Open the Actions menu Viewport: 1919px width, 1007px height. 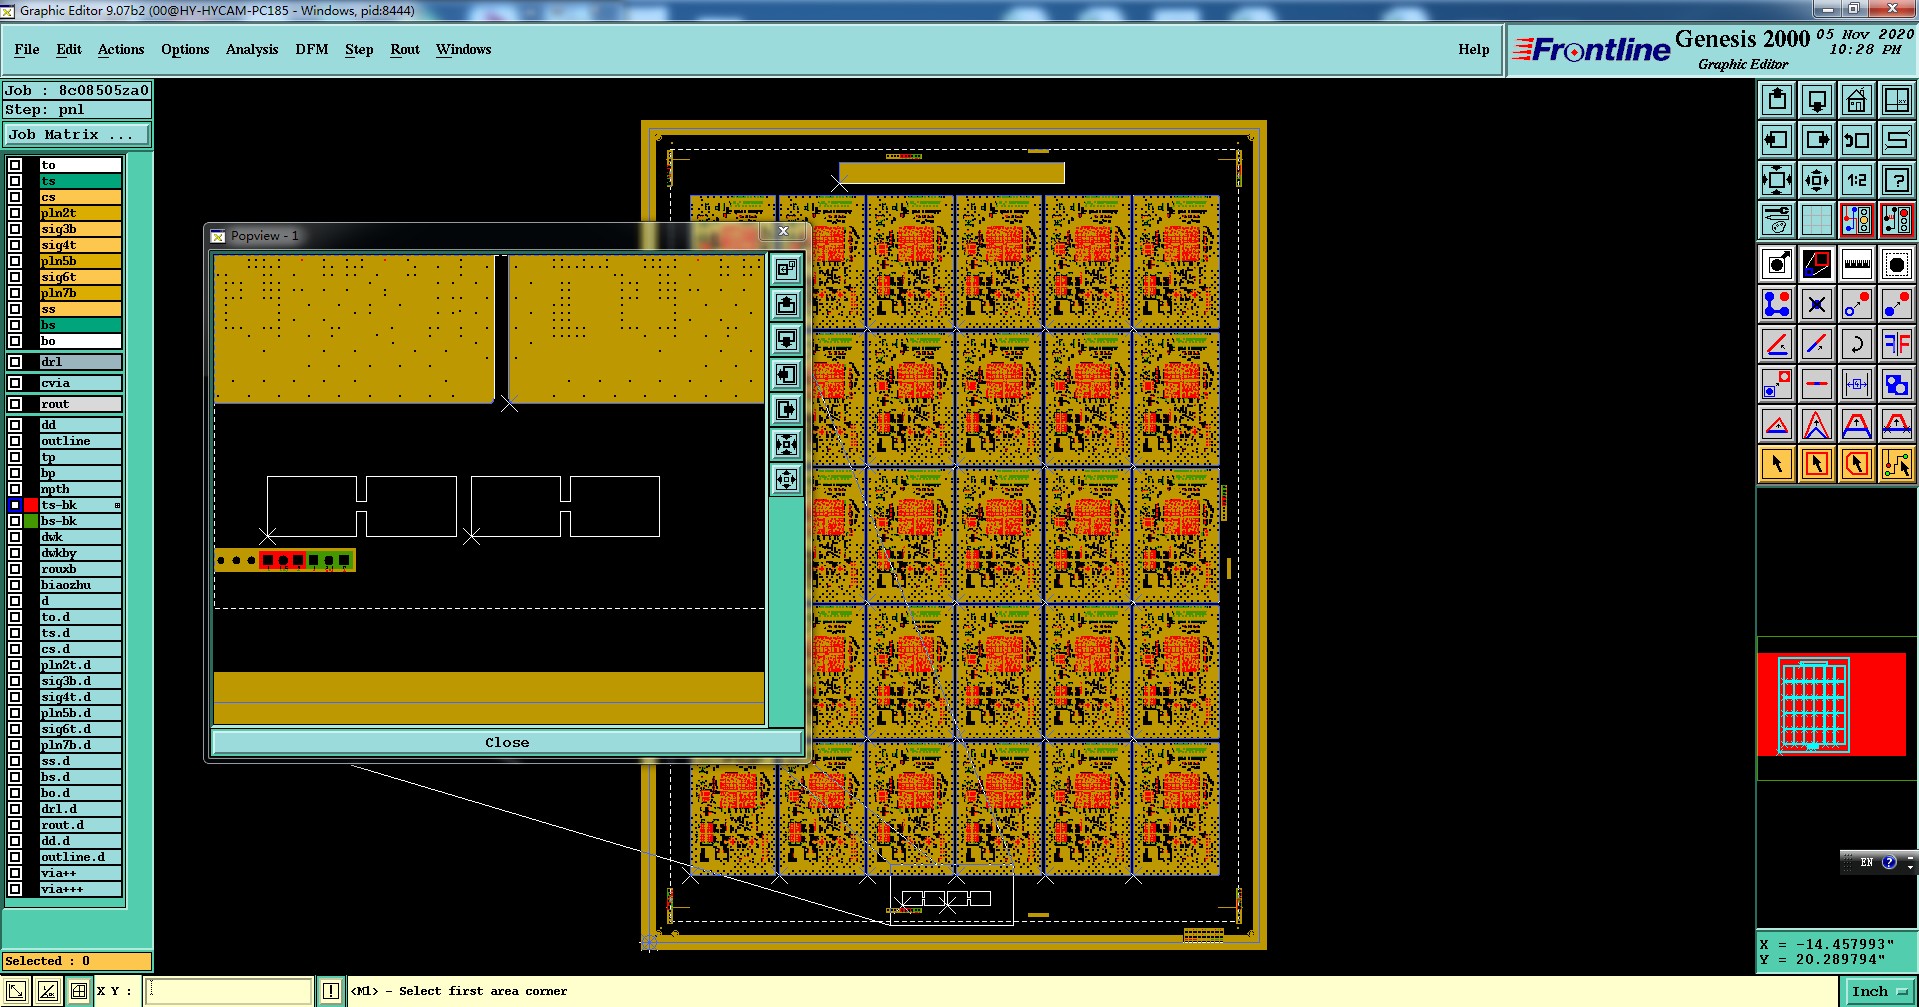click(x=121, y=49)
